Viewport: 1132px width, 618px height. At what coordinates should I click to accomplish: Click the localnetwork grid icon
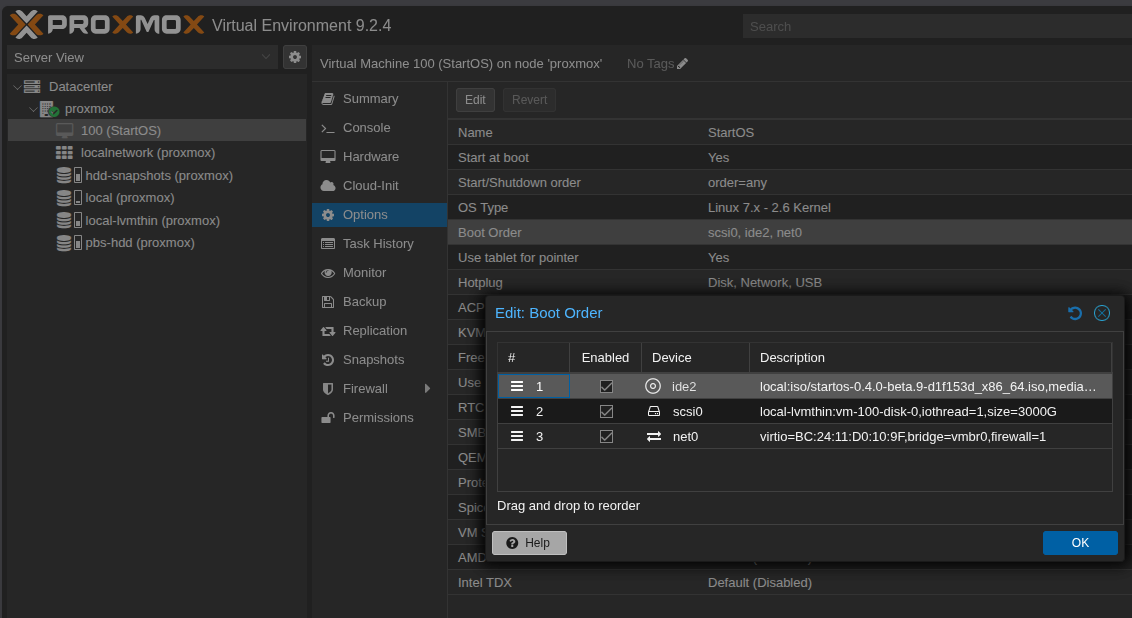click(64, 153)
